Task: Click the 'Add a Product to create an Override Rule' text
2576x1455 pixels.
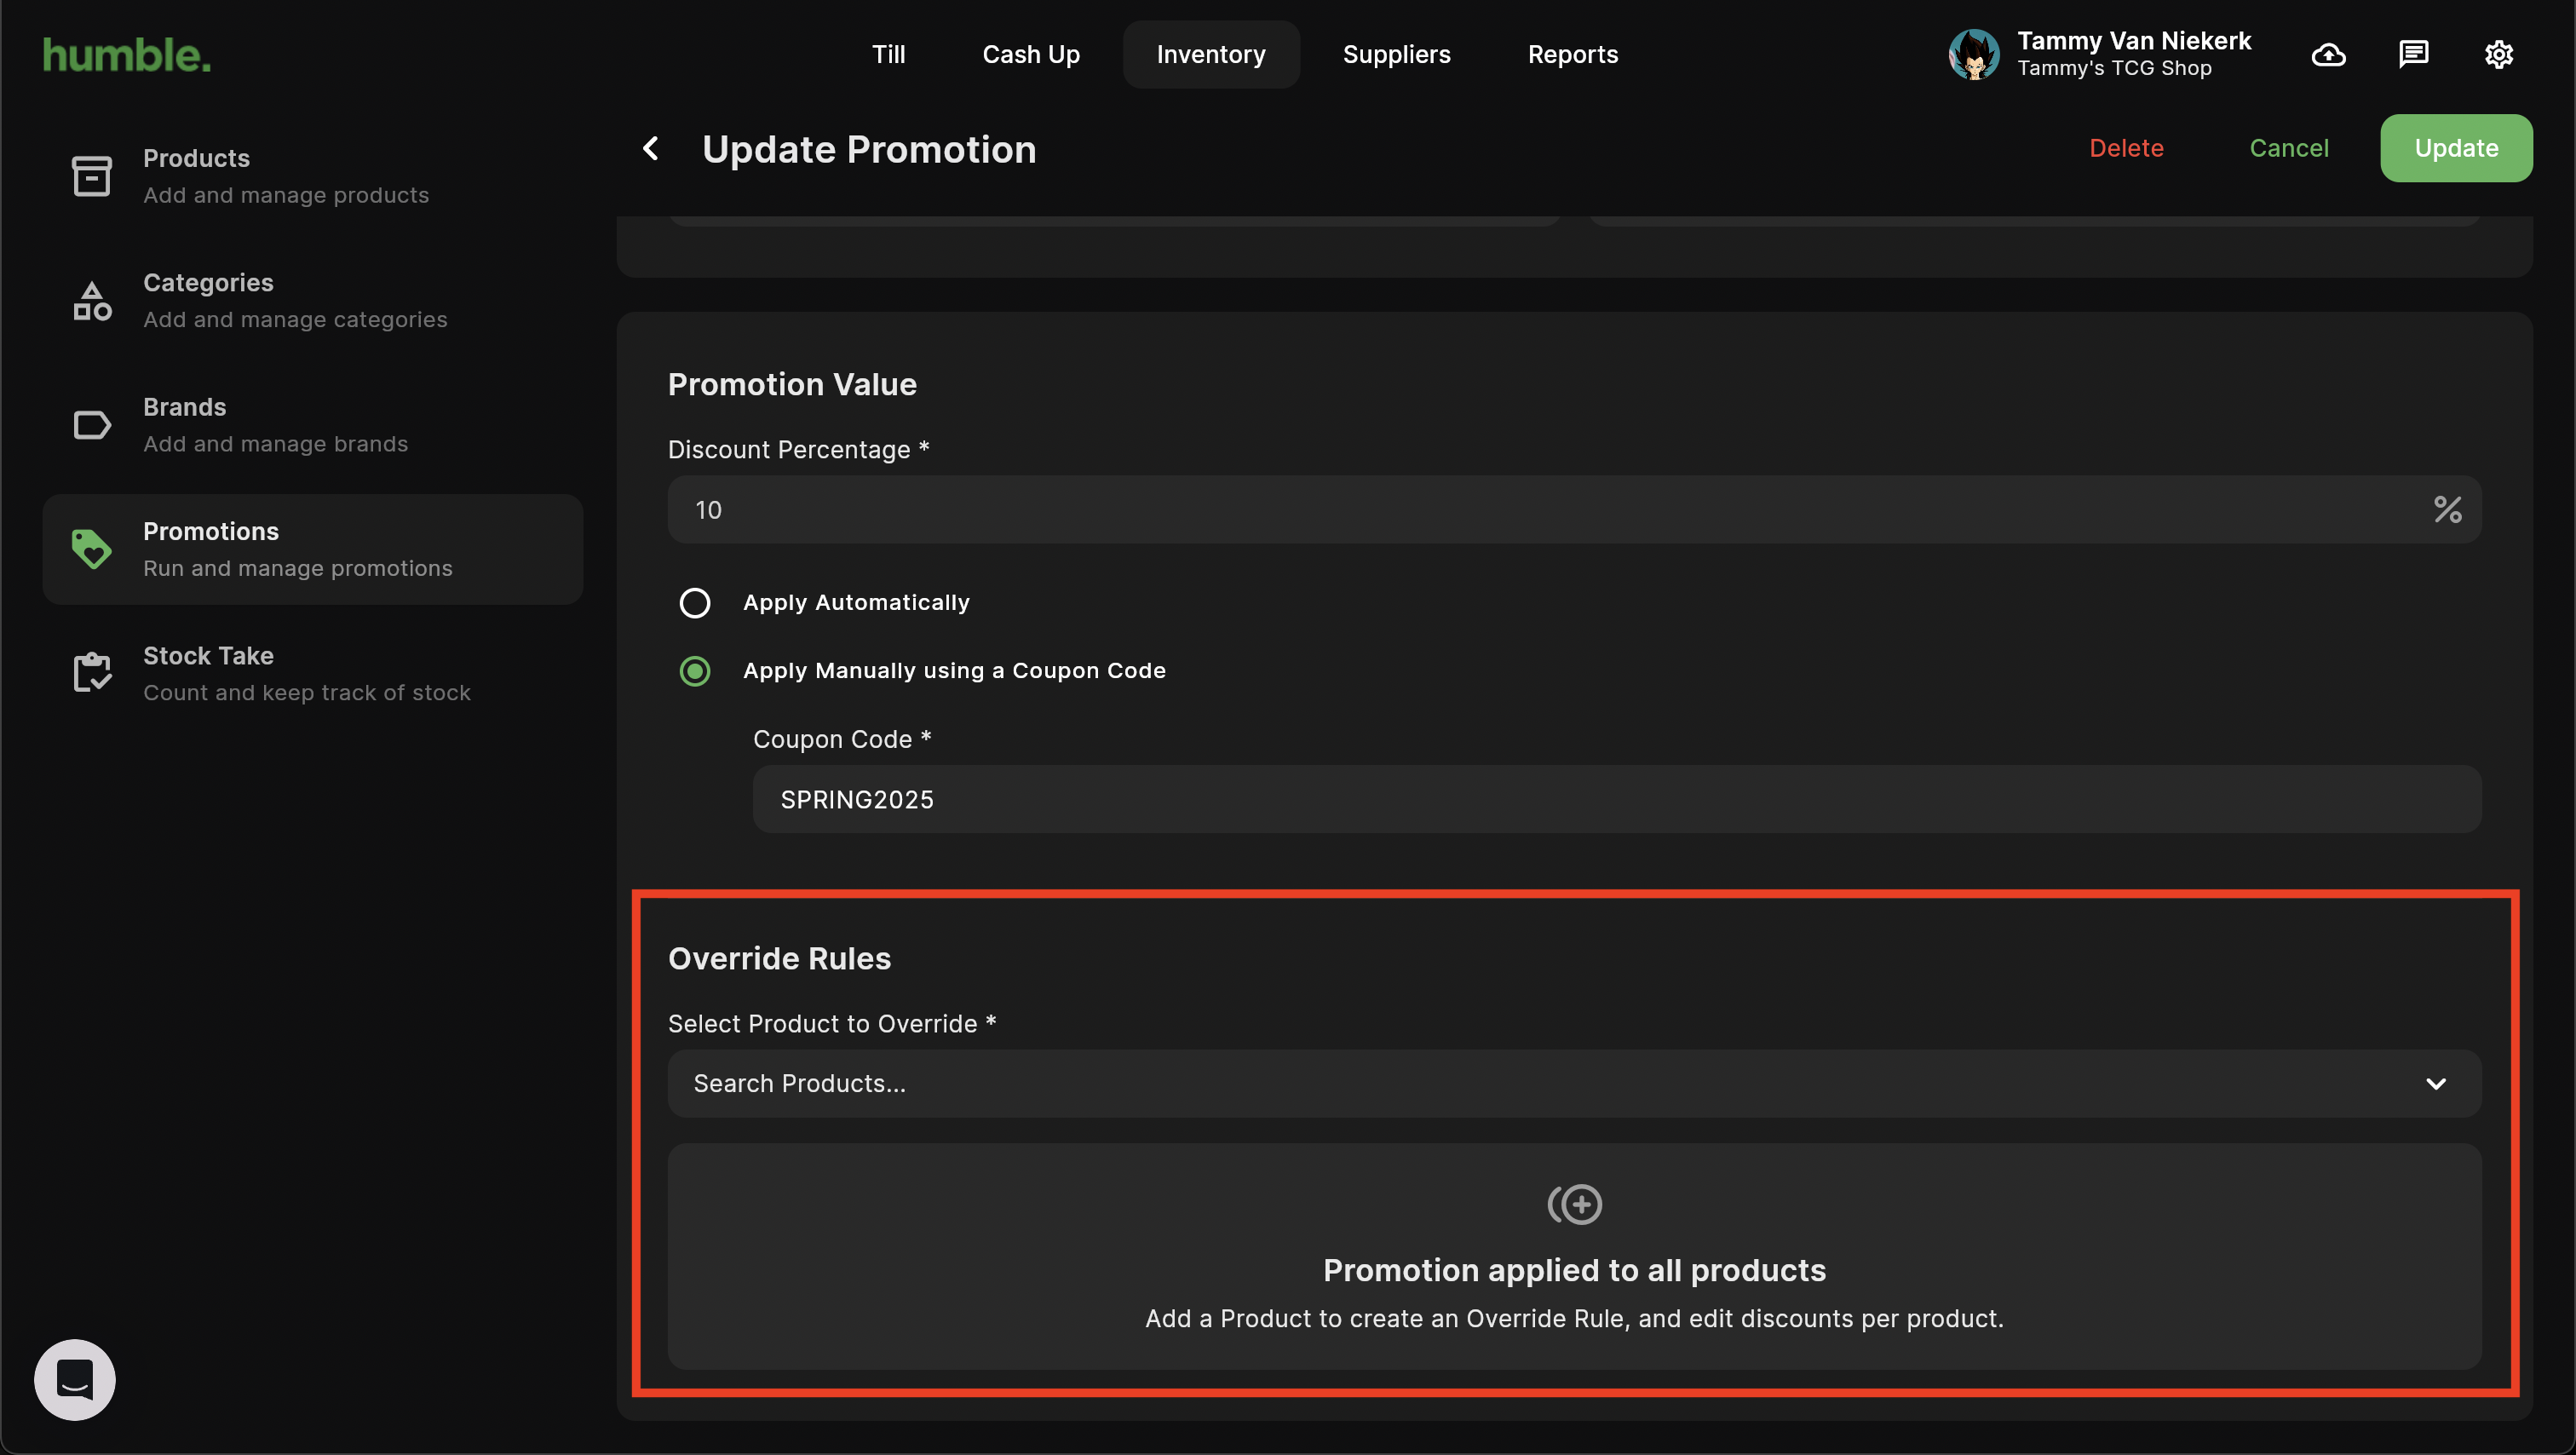Action: point(1574,1318)
